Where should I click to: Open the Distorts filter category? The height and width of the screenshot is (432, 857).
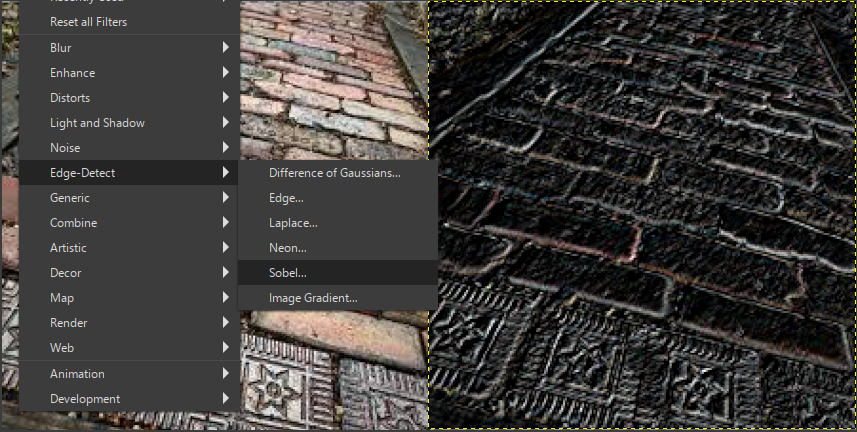70,98
